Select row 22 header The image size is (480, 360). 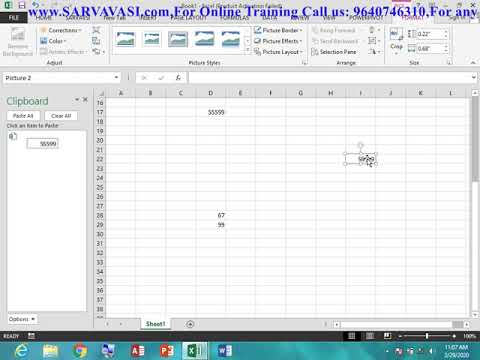[x=100, y=159]
